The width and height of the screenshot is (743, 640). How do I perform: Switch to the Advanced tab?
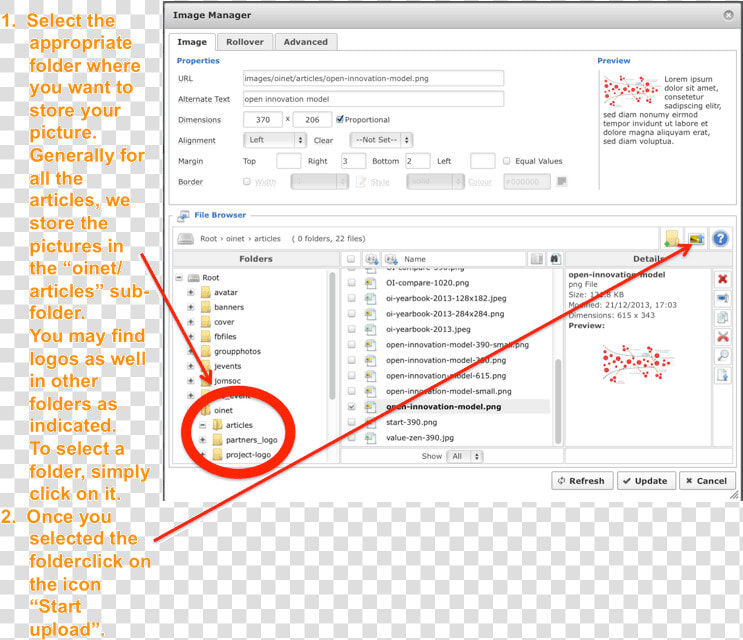click(x=306, y=42)
